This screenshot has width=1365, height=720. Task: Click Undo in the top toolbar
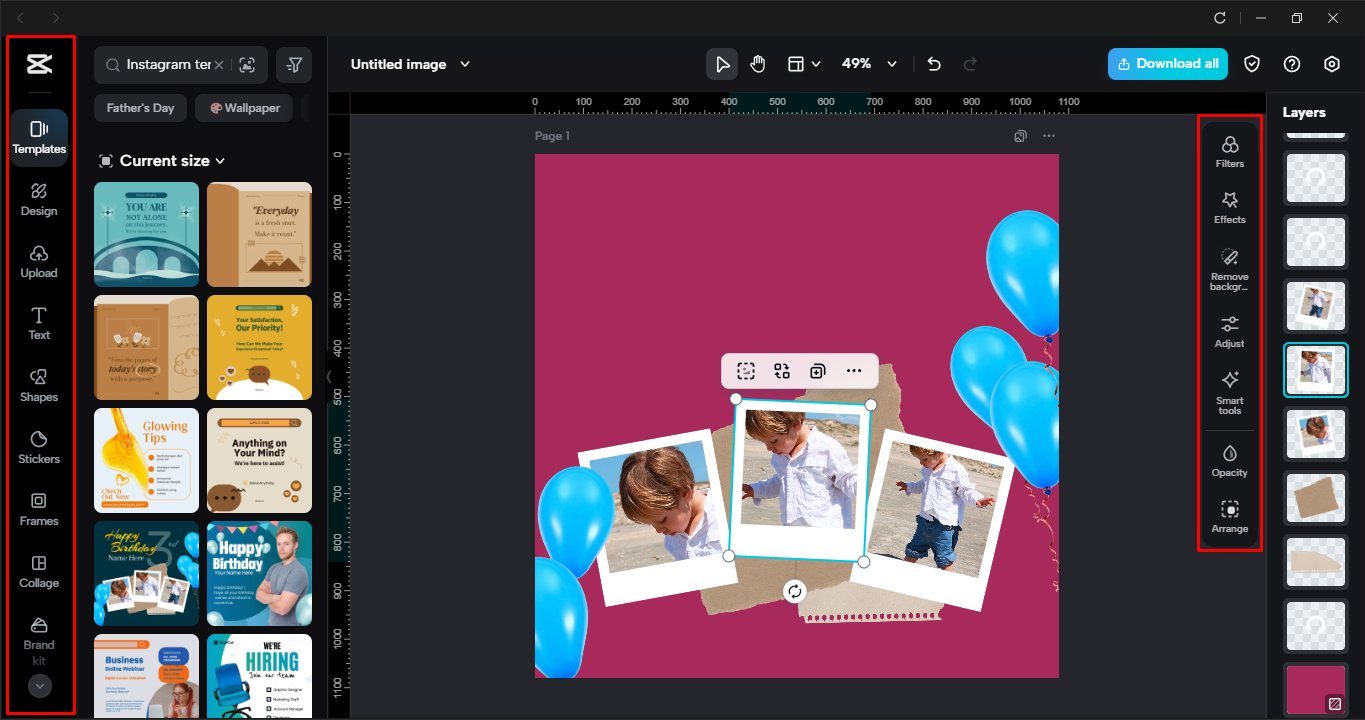pos(933,63)
